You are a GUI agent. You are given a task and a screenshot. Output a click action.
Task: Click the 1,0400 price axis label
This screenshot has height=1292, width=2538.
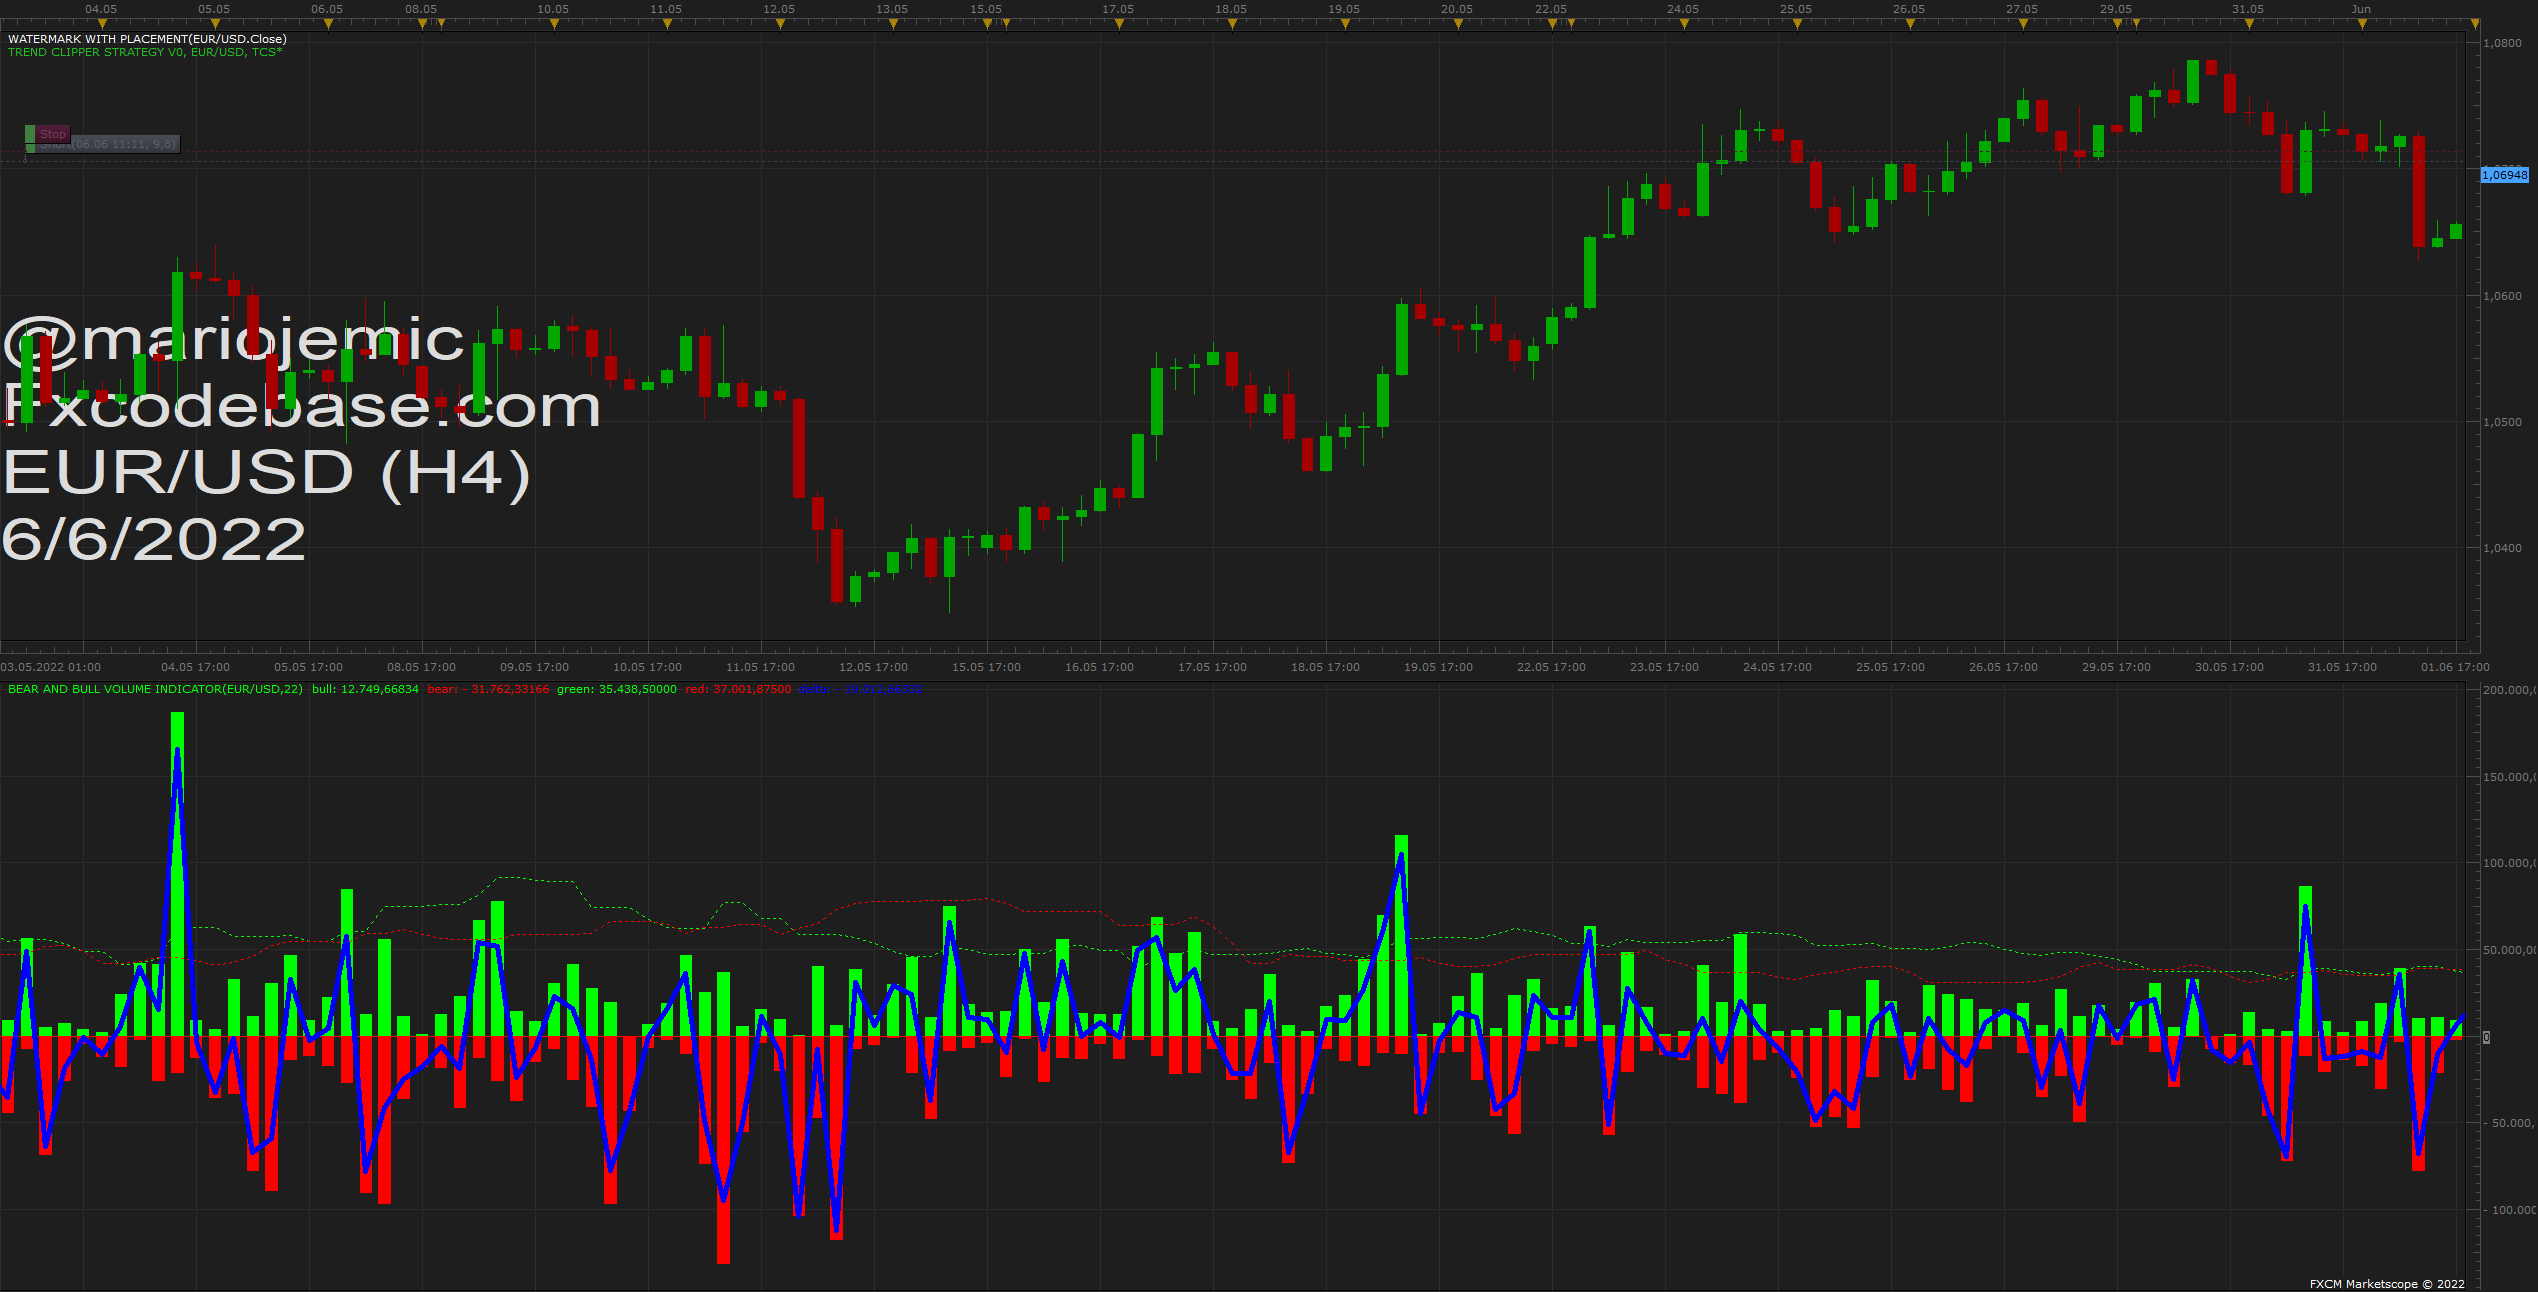tap(2503, 548)
